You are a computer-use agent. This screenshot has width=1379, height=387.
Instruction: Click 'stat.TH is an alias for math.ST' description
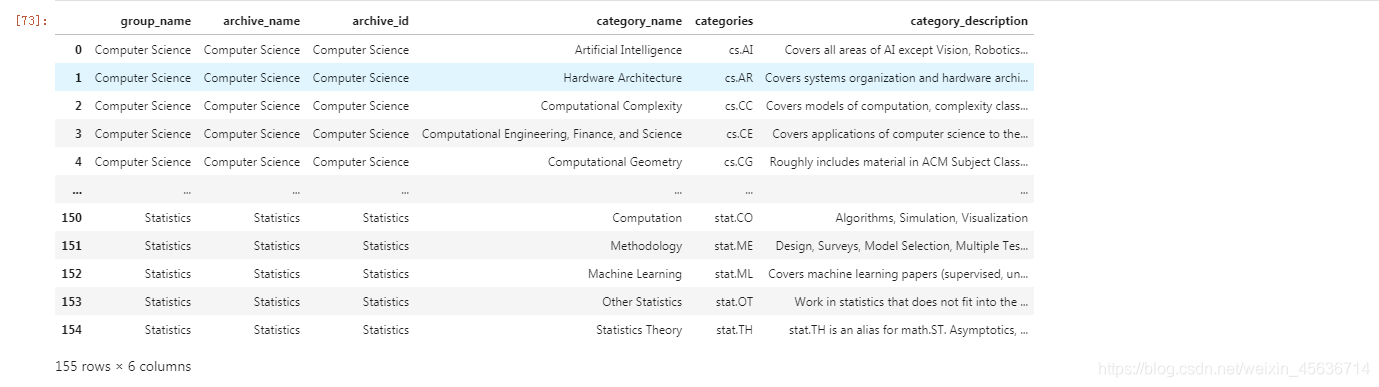click(x=908, y=330)
